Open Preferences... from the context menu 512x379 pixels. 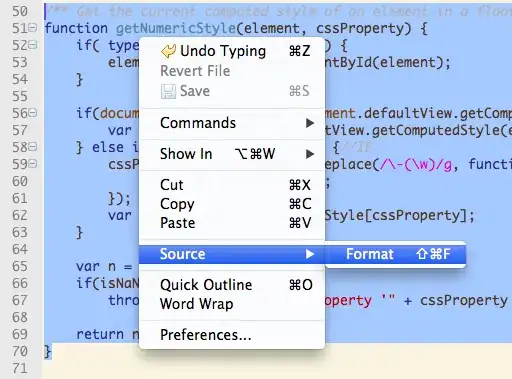232,335
